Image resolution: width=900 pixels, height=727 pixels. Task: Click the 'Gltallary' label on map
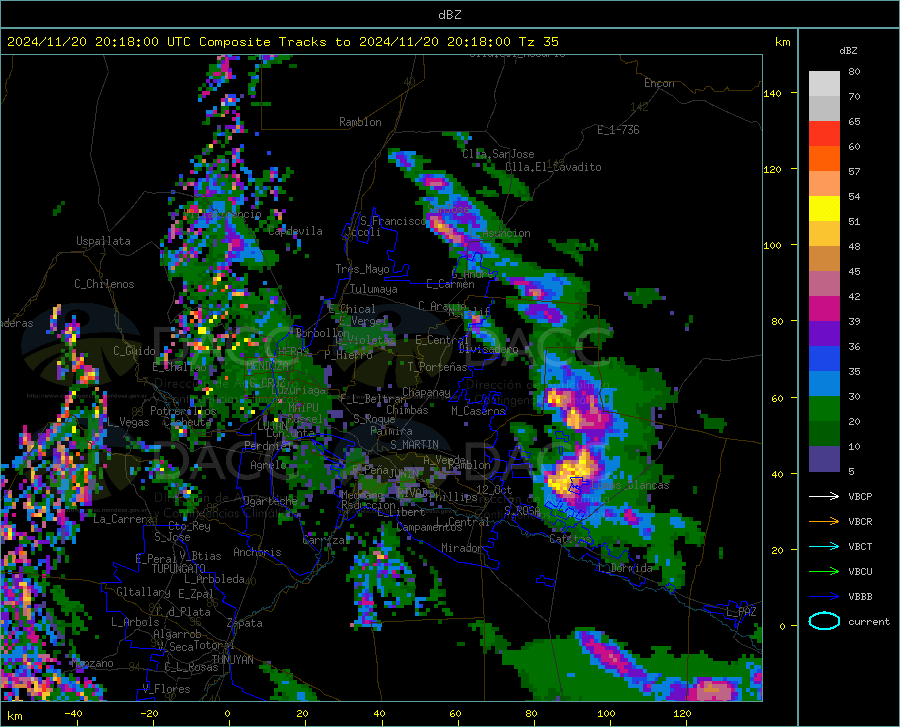tap(143, 592)
